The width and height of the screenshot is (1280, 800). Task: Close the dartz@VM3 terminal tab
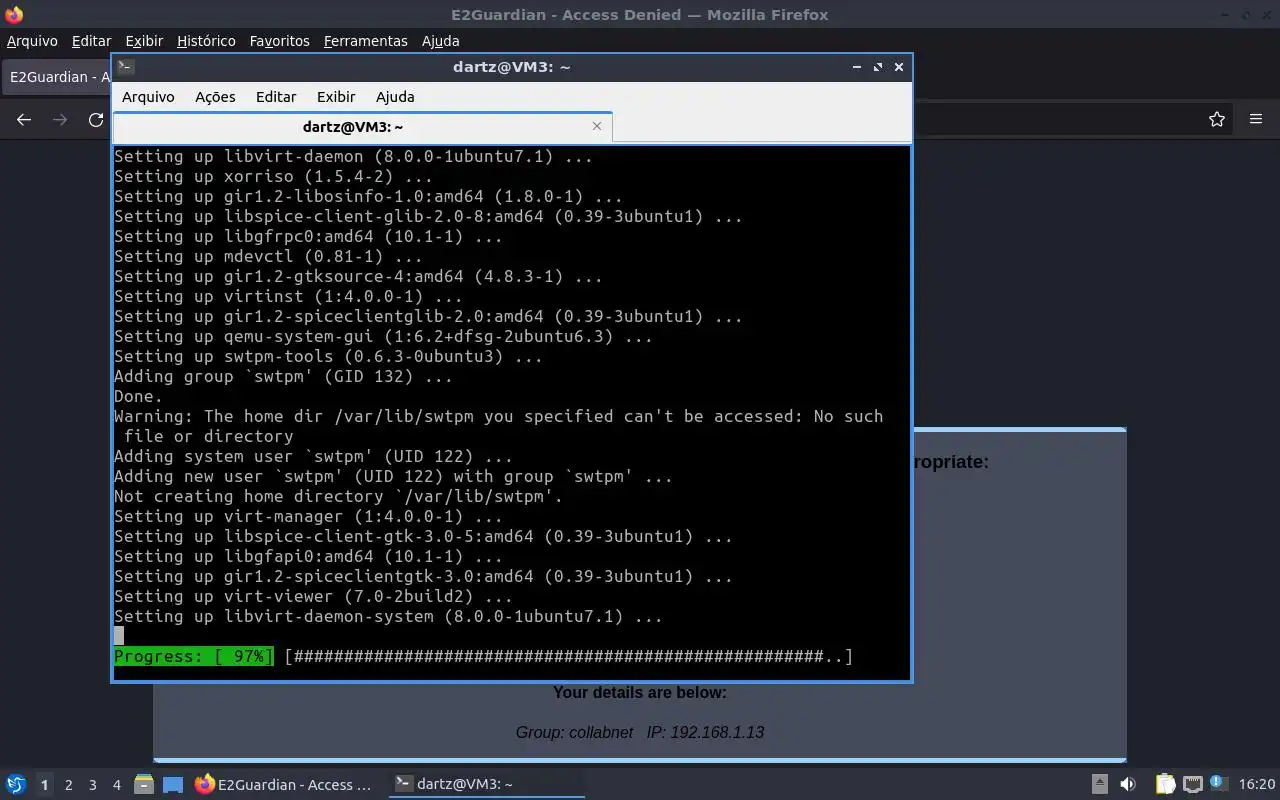[x=597, y=126]
